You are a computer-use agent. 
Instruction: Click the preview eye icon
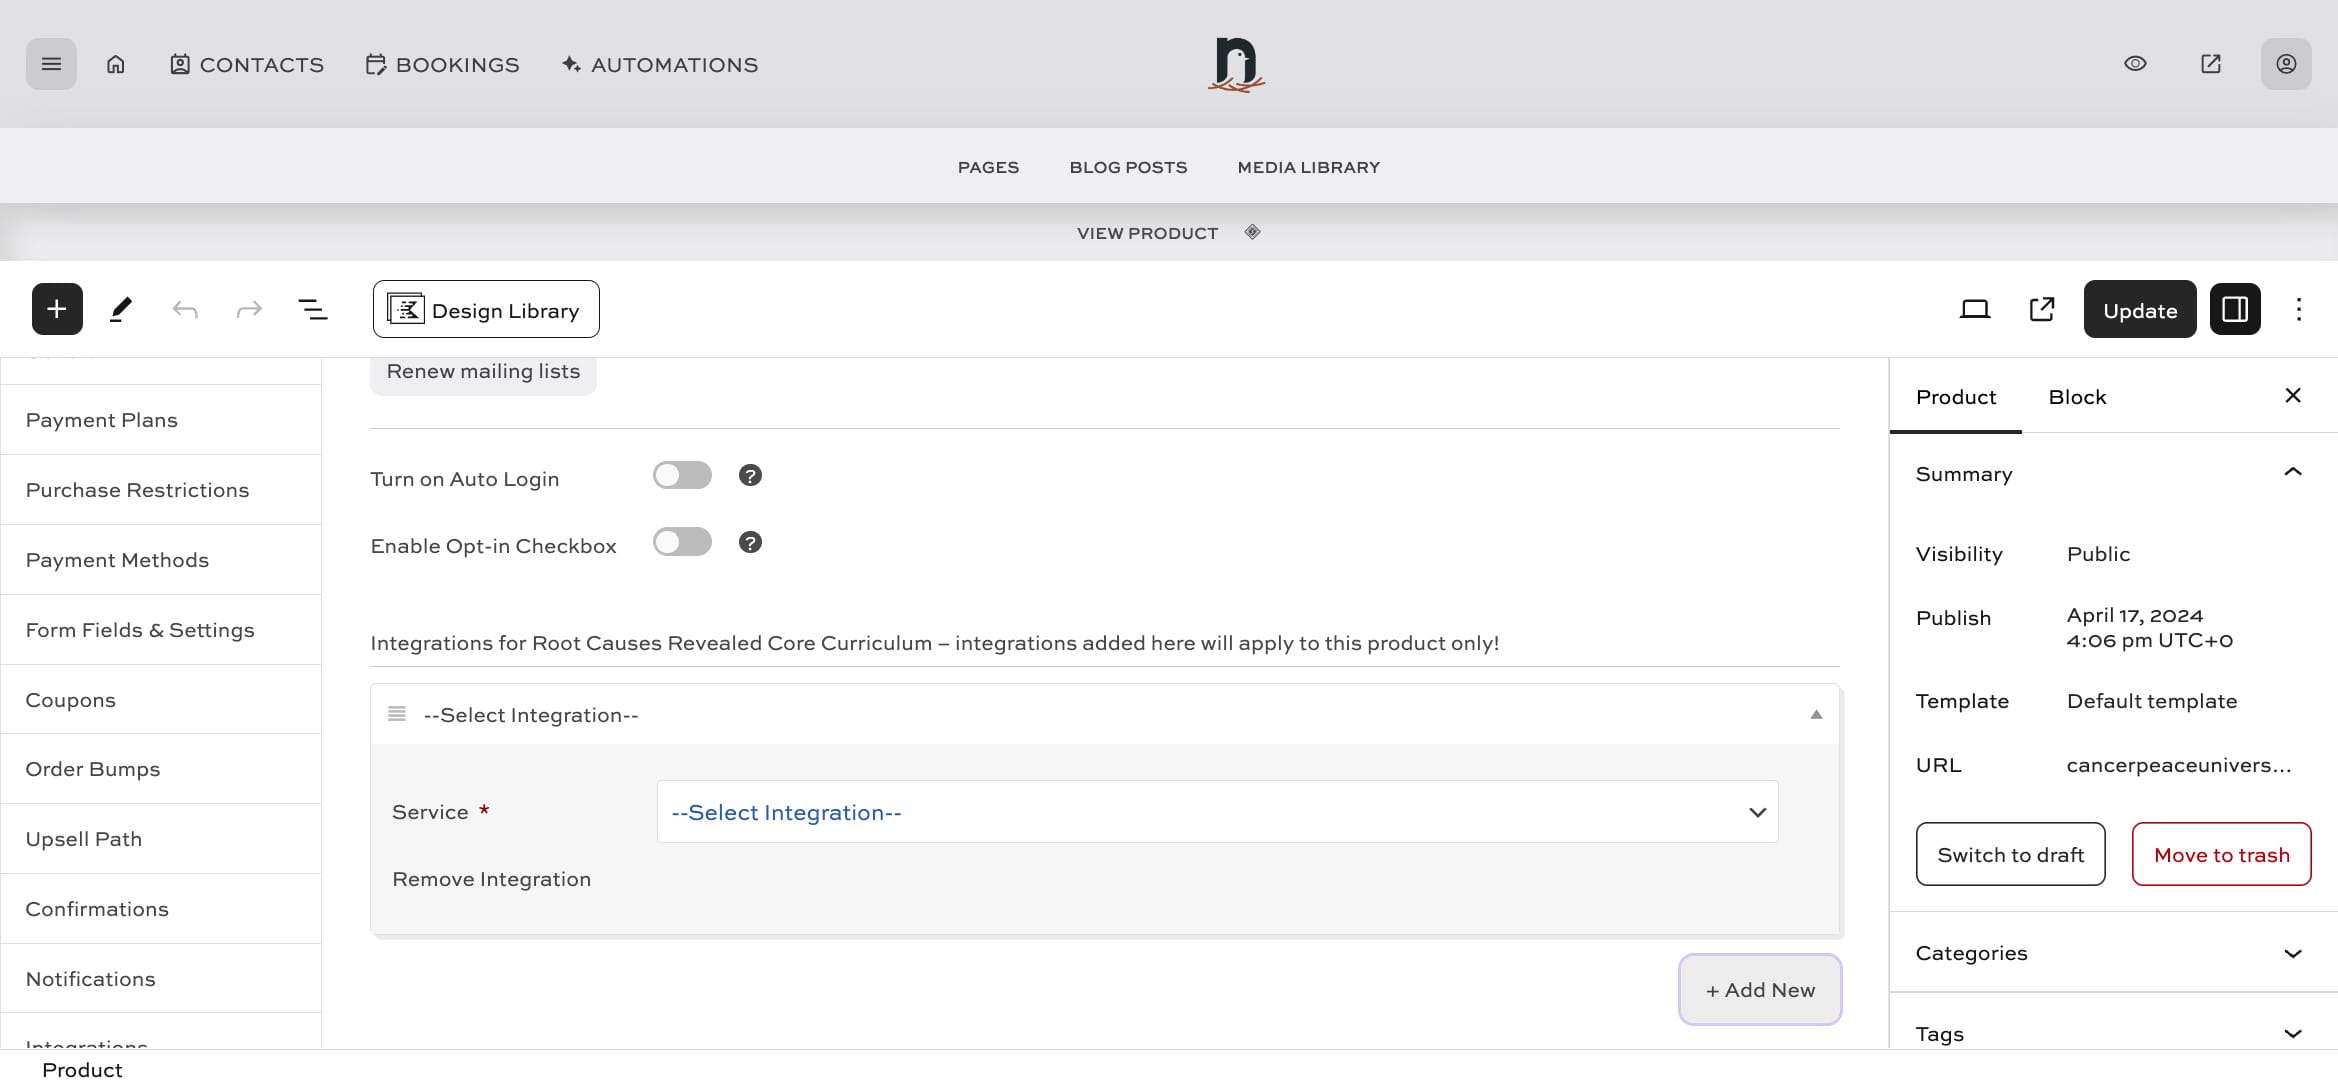[2135, 63]
